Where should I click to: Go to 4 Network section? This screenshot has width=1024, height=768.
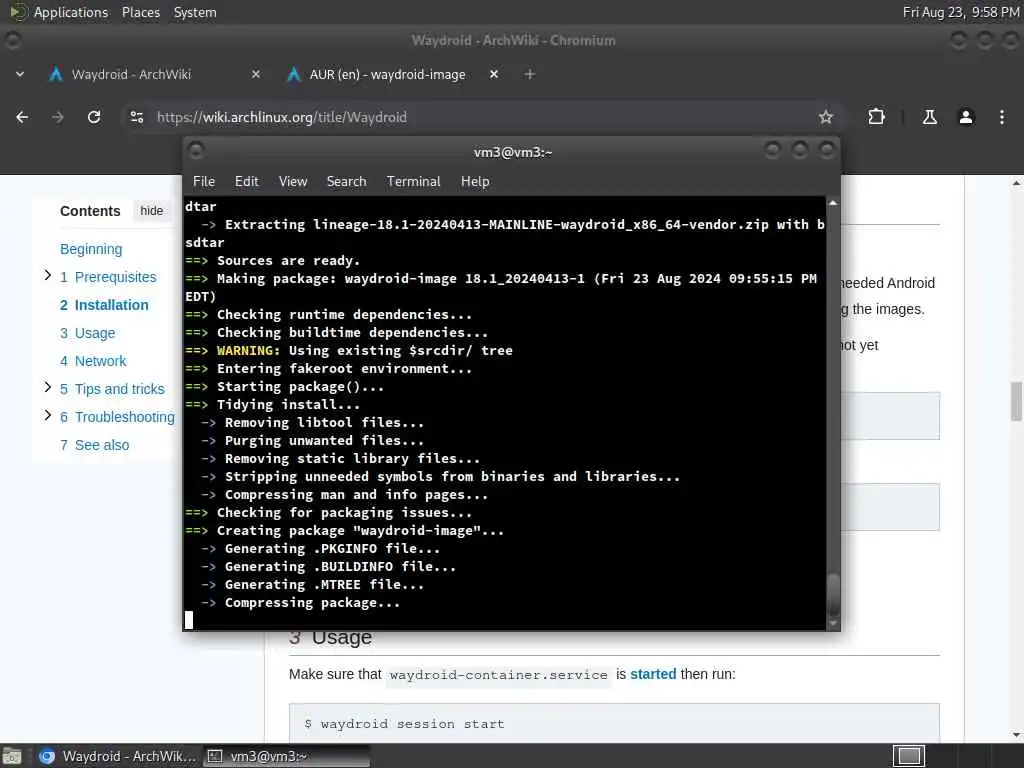click(93, 361)
